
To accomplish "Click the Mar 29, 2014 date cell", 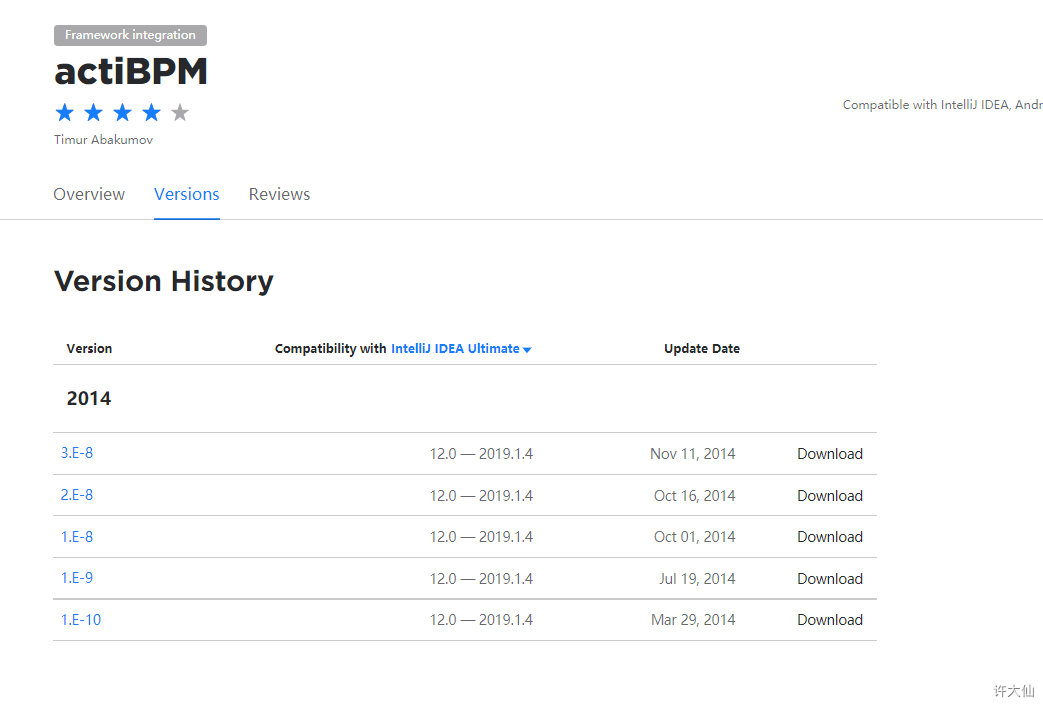I will coord(693,620).
